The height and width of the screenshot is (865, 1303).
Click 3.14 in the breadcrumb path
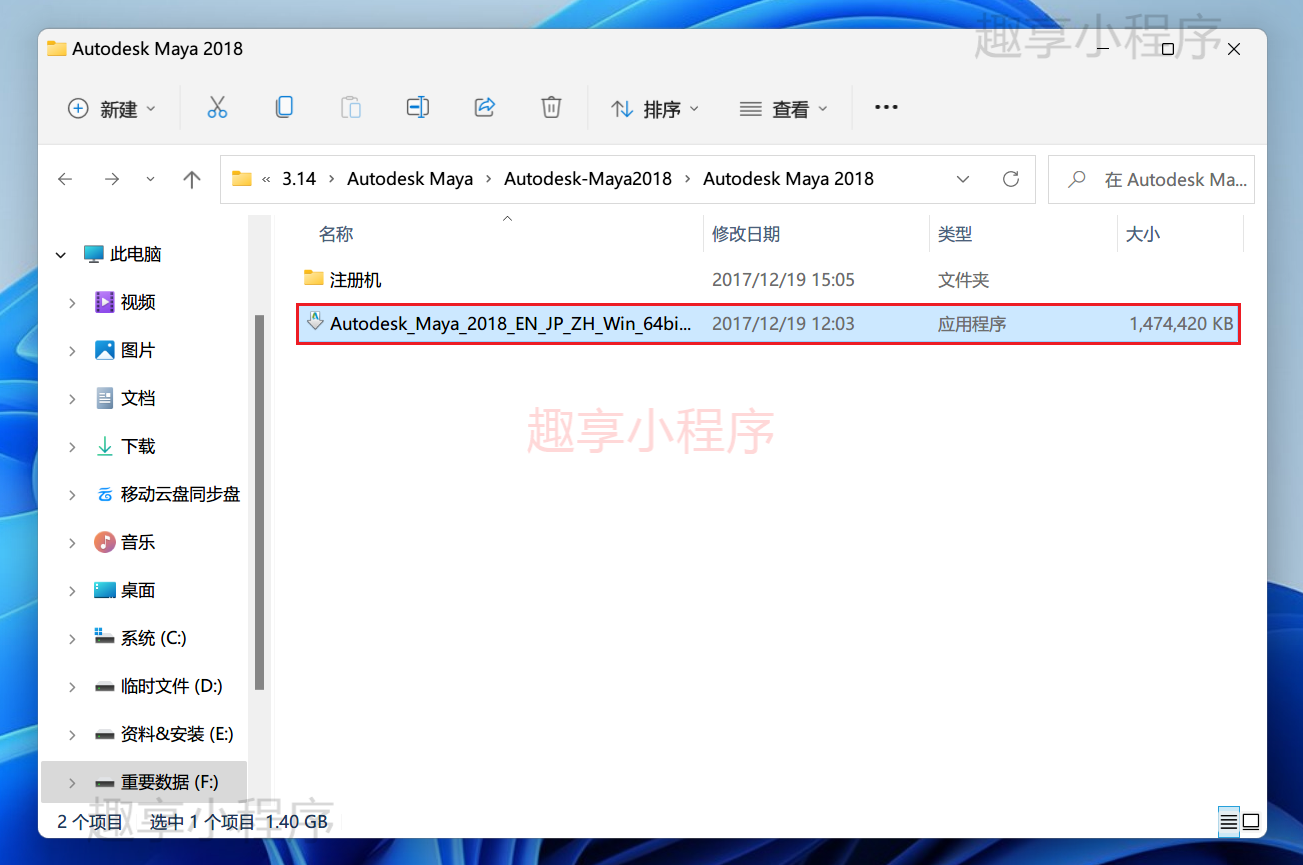(x=299, y=179)
